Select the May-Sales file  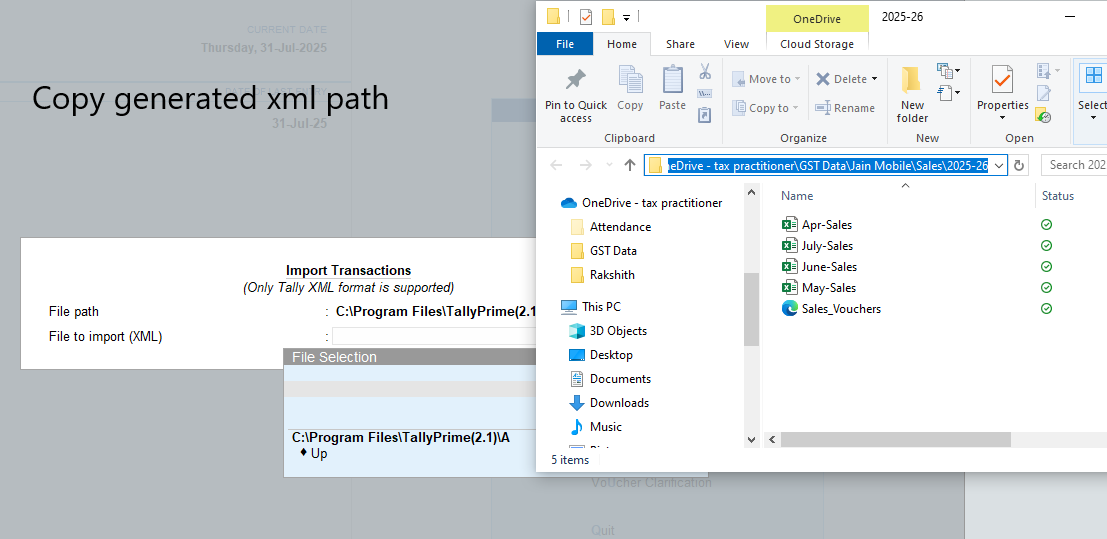[x=818, y=288]
